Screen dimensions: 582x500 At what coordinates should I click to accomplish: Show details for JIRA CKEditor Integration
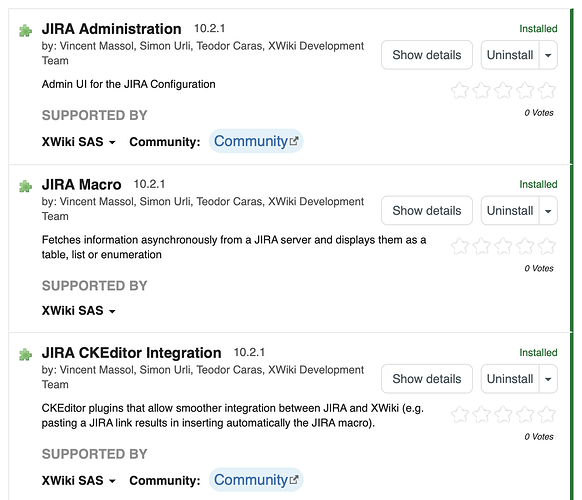point(426,379)
